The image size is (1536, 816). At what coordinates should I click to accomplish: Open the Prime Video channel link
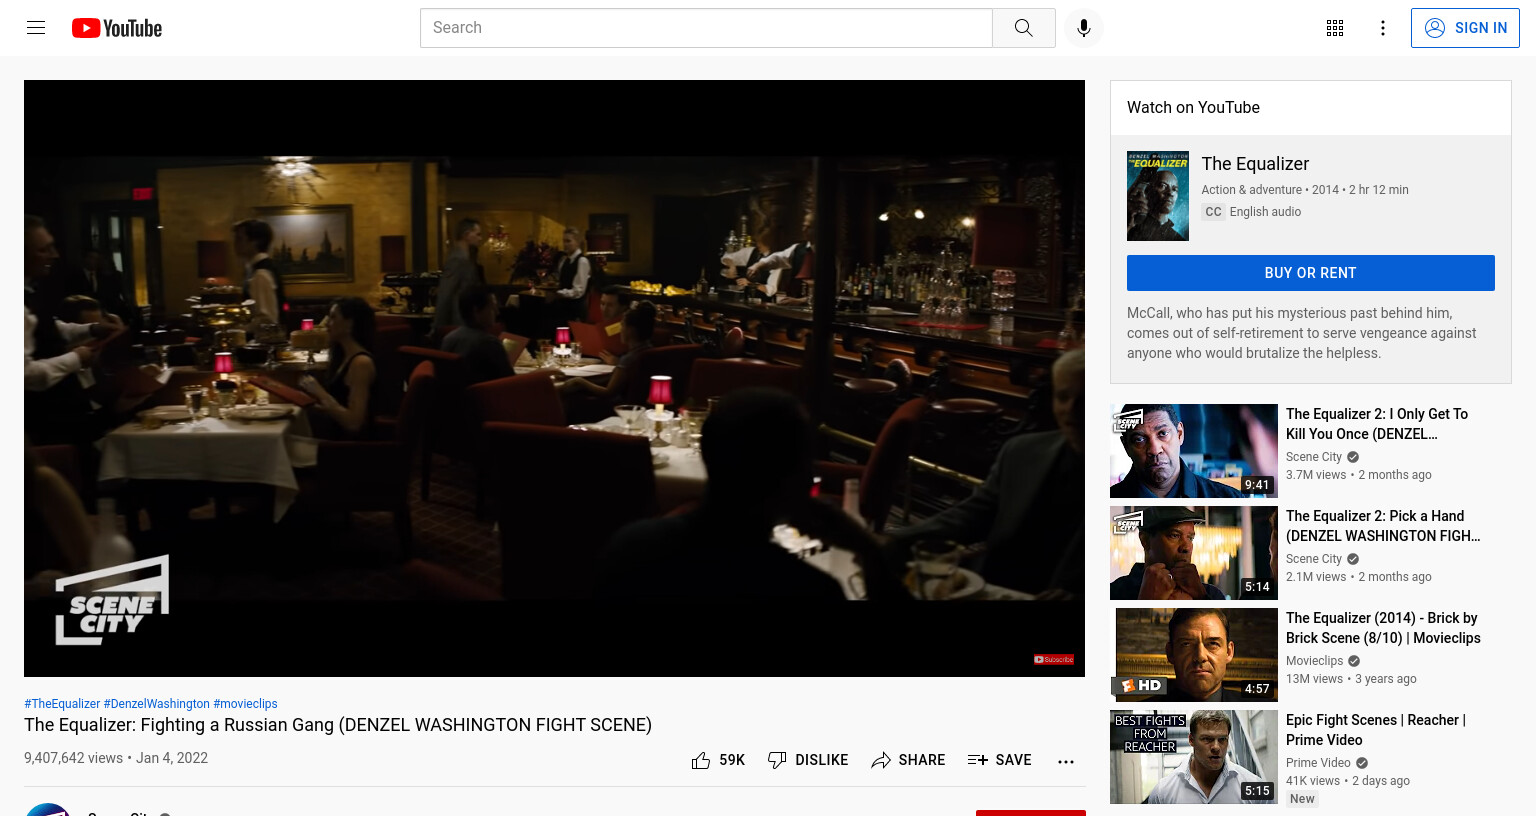point(1318,763)
